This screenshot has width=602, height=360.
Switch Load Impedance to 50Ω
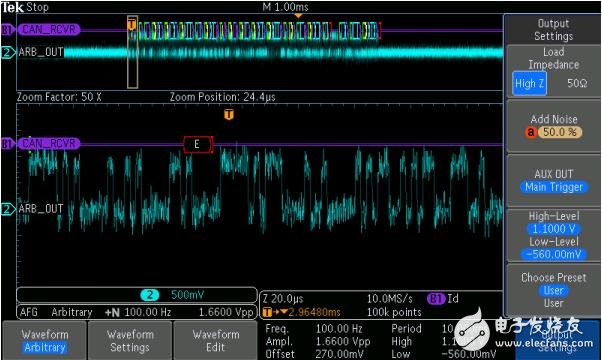tap(577, 83)
